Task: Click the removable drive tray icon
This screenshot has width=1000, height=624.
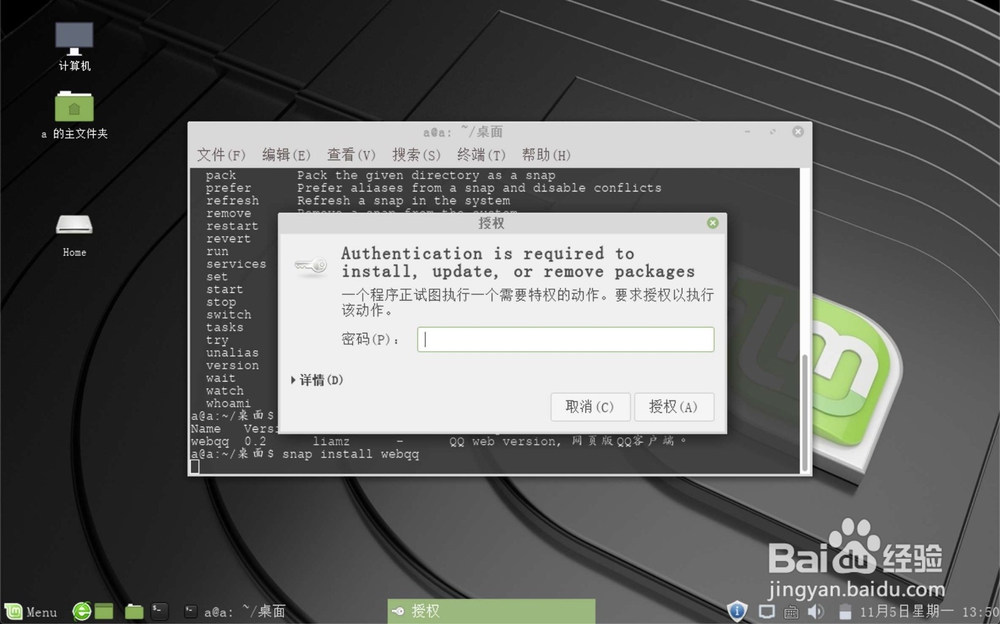Action: pyautogui.click(x=844, y=611)
